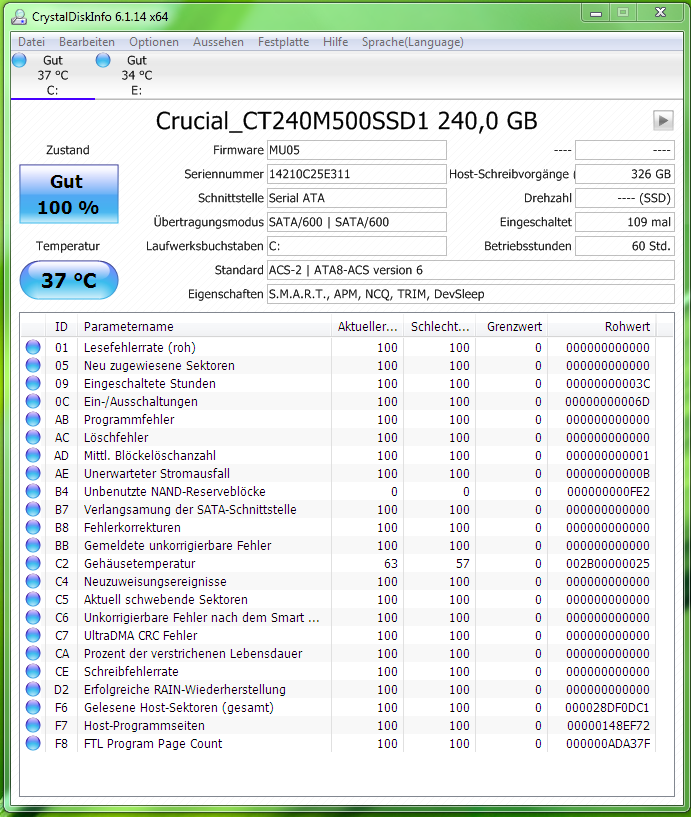Click status icon of Lesefehlerrate (roh) row

[33, 347]
